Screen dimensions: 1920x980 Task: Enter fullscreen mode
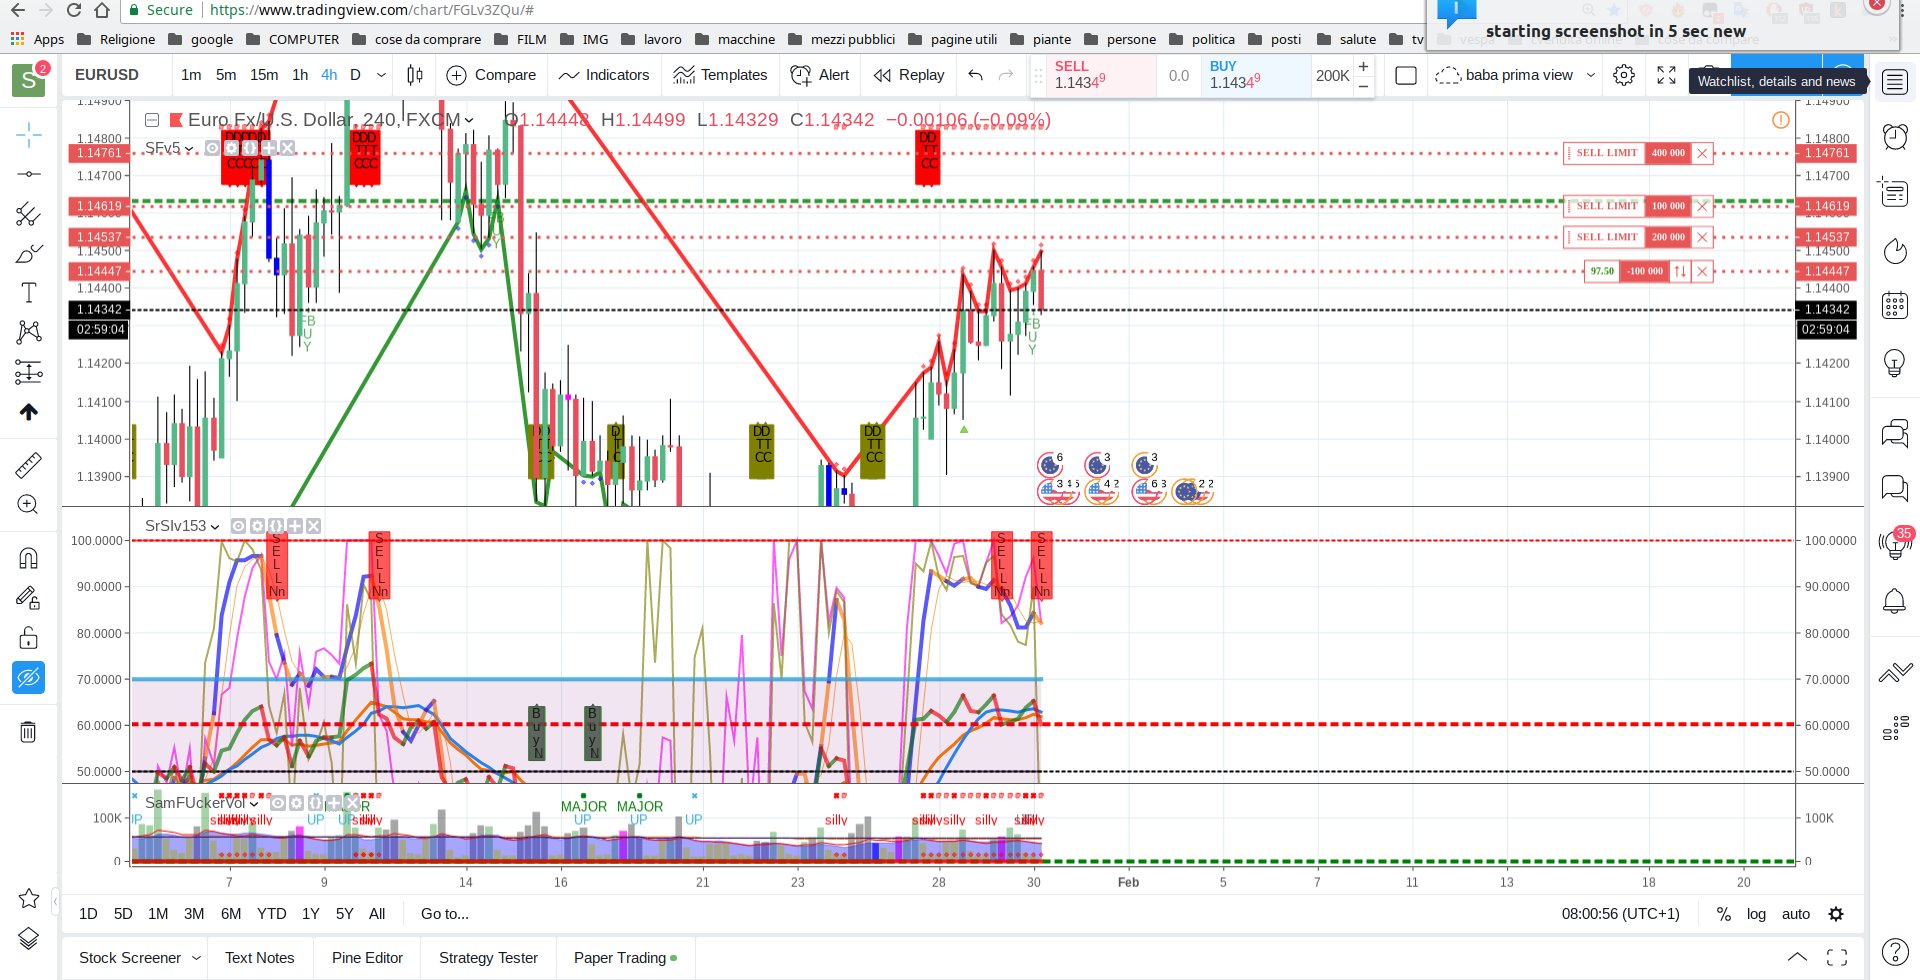pyautogui.click(x=1666, y=75)
